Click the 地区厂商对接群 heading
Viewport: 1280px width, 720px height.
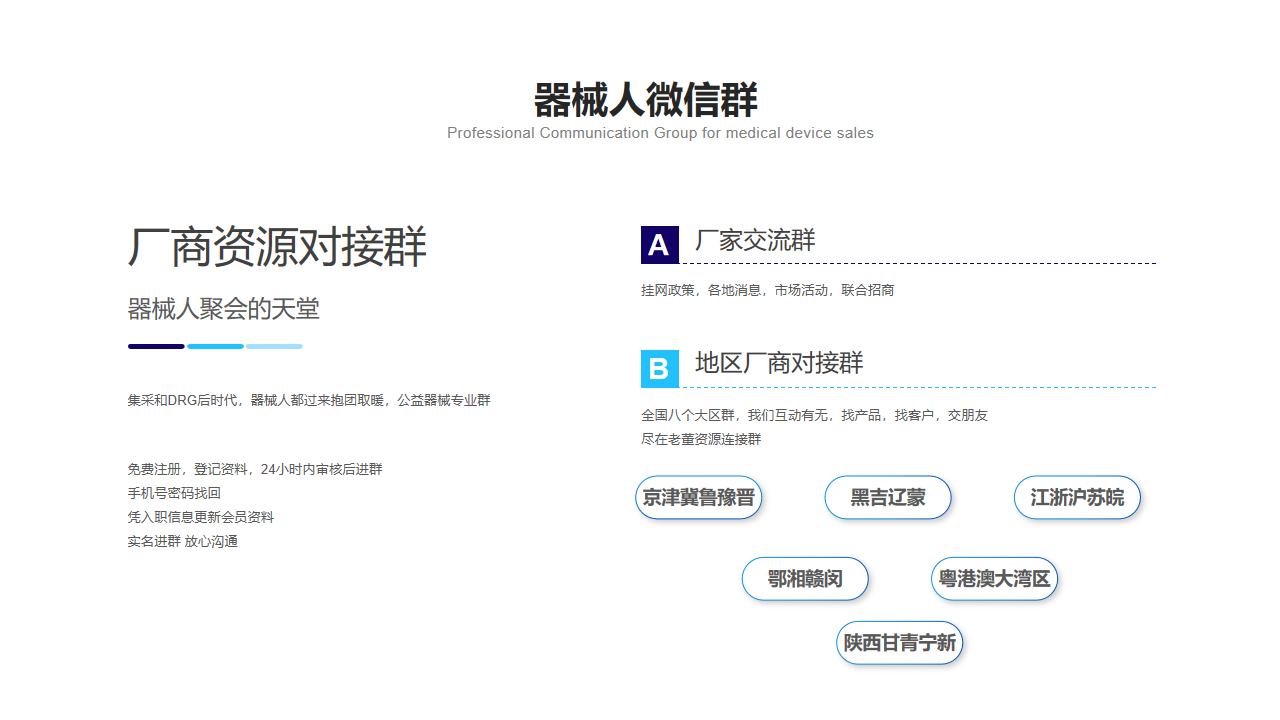click(x=779, y=363)
